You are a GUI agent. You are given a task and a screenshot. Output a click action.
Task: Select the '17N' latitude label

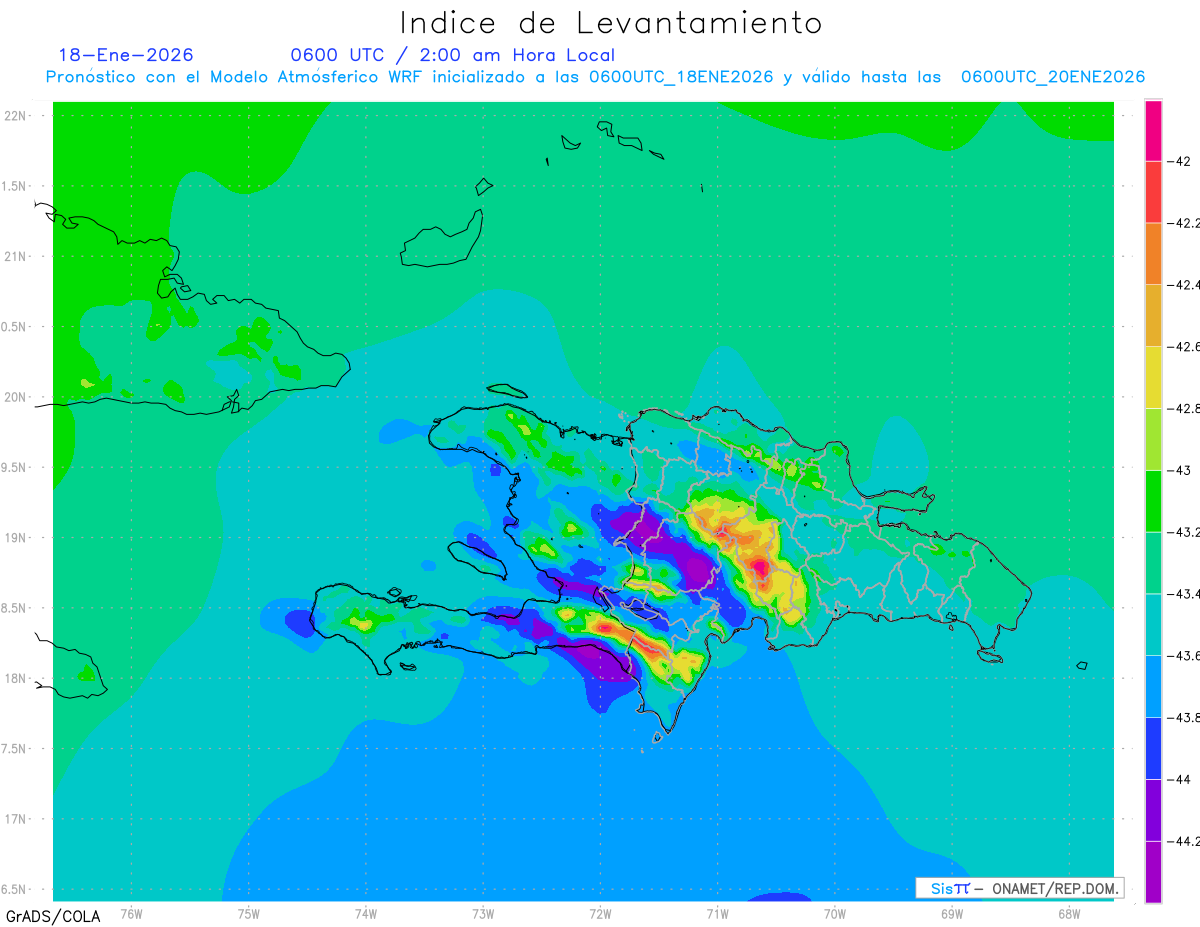coord(16,819)
